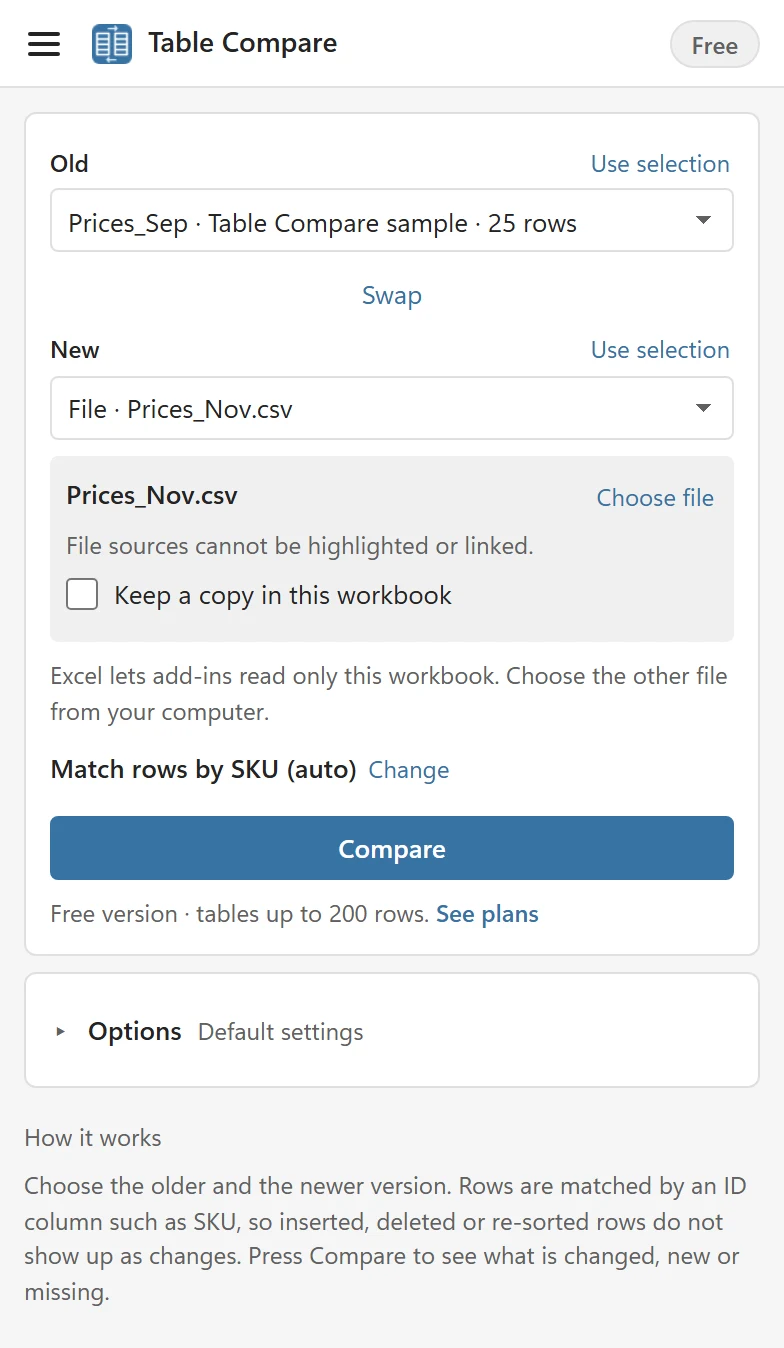Viewport: 784px width, 1348px height.
Task: Change the match rows column
Action: click(x=409, y=770)
